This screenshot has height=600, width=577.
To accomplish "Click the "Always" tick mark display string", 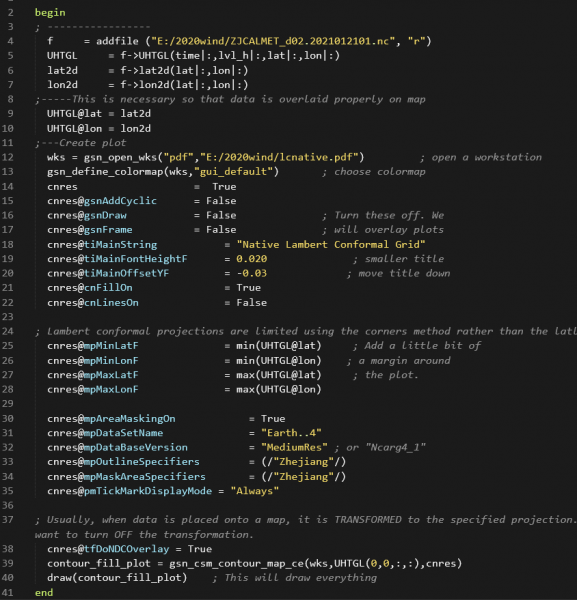I will point(254,491).
